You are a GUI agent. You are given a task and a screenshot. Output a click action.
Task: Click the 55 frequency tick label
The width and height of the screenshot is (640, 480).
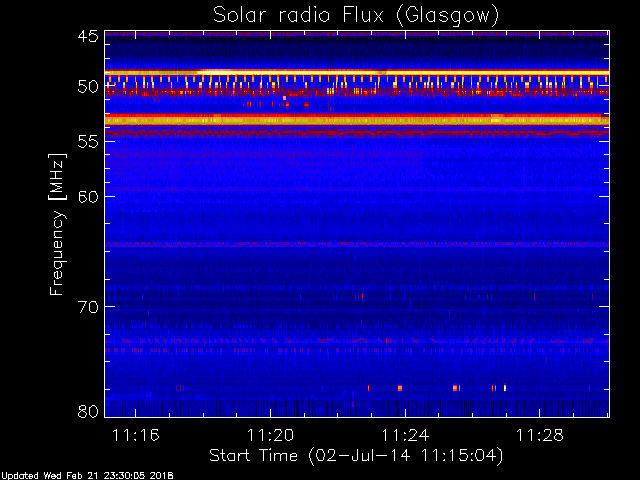click(88, 142)
